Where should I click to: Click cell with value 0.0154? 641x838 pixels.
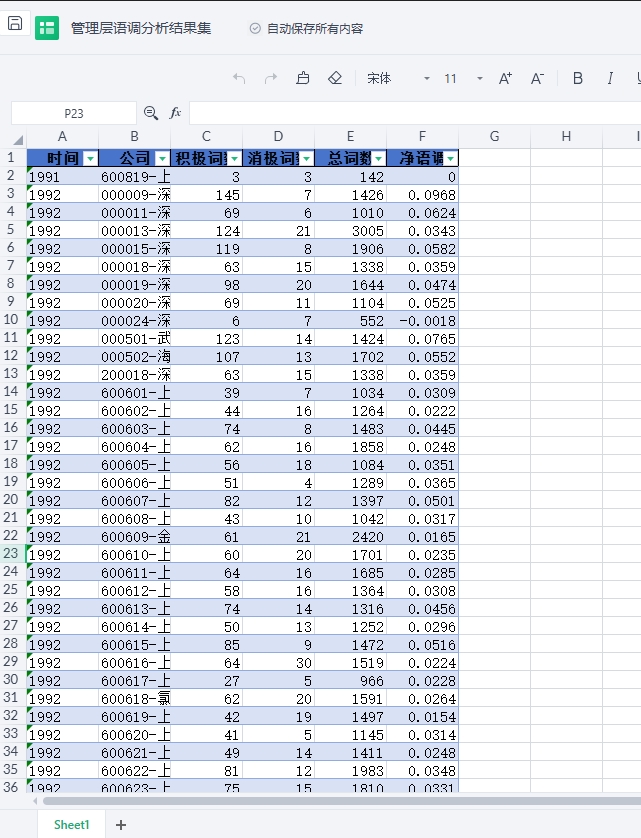tap(422, 717)
